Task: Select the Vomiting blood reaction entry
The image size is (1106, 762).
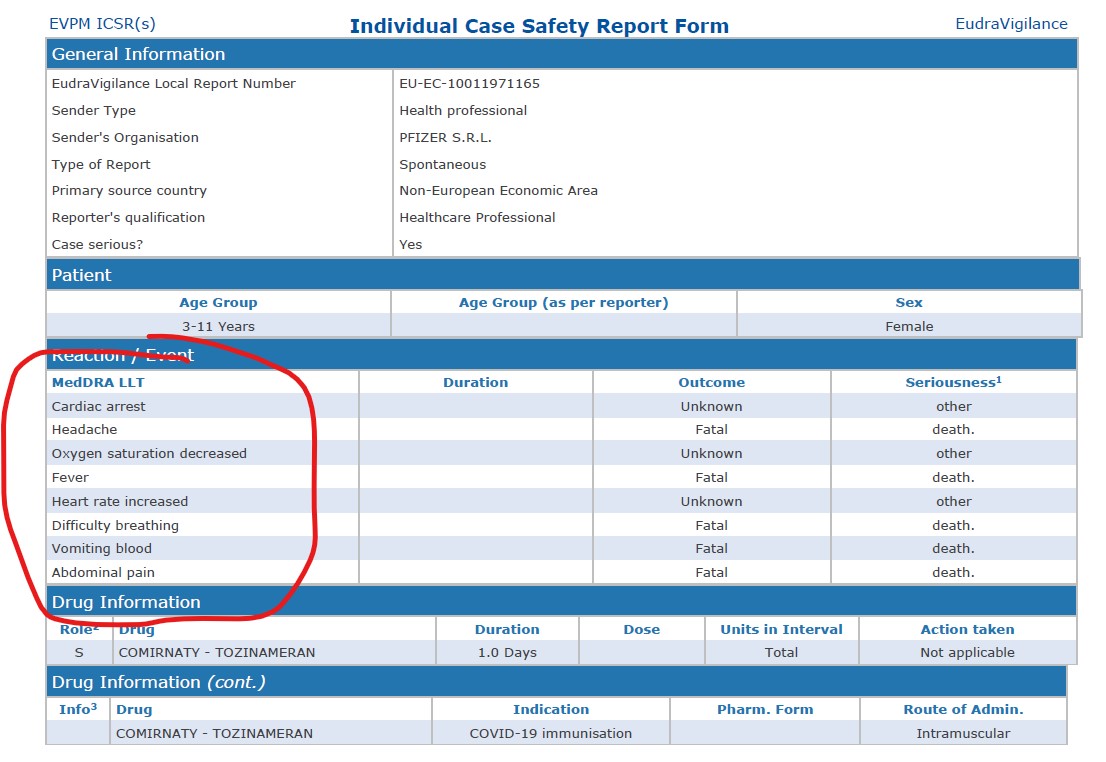Action: point(102,549)
